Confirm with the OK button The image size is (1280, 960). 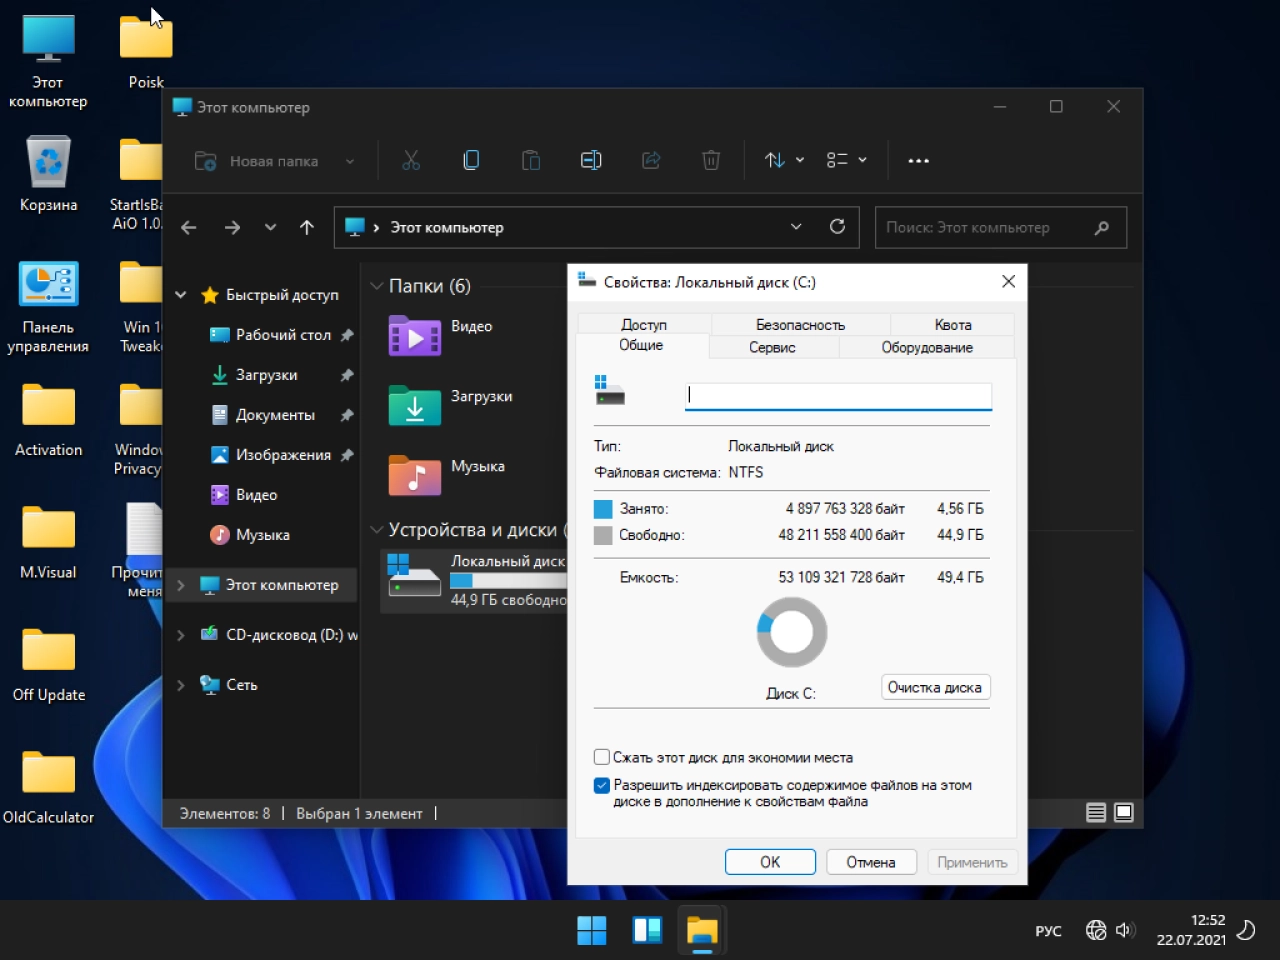click(770, 862)
